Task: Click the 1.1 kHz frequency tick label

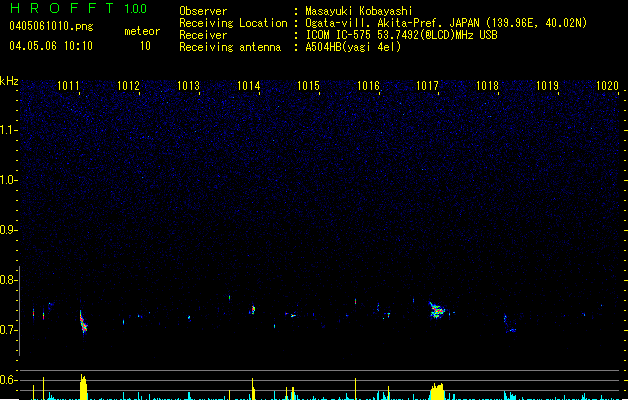Action: coord(8,130)
